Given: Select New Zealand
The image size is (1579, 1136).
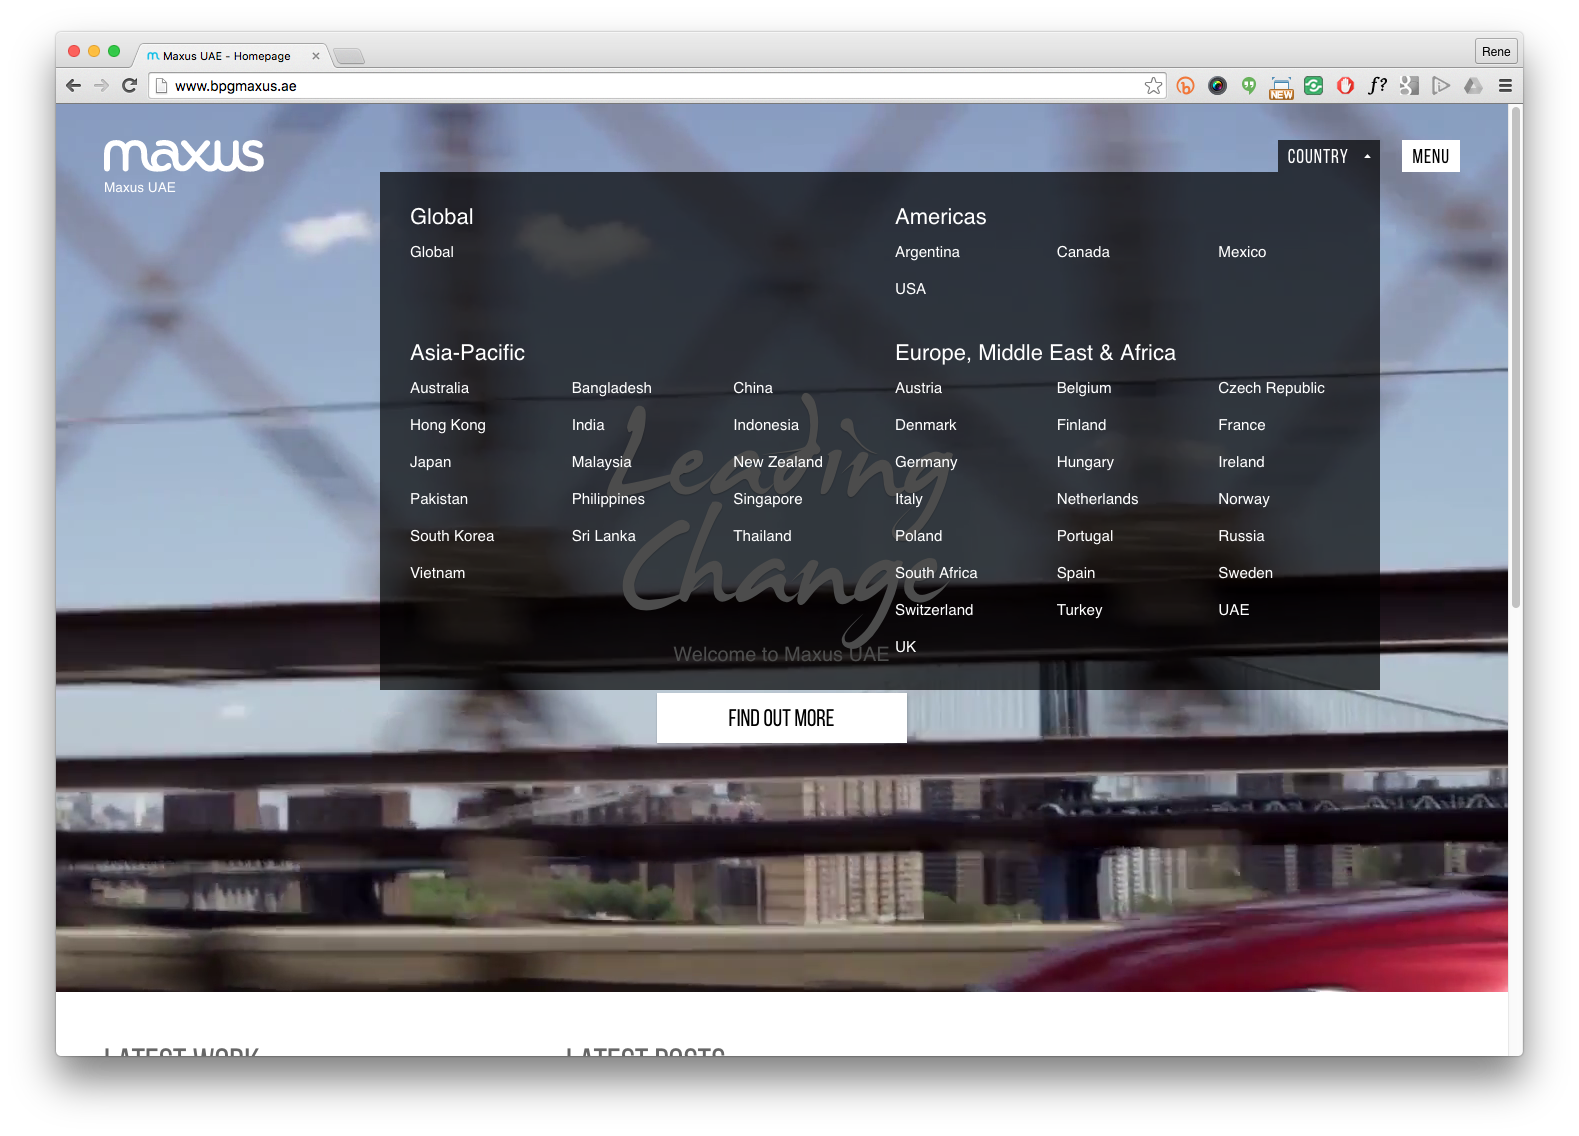Looking at the screenshot, I should (x=778, y=462).
